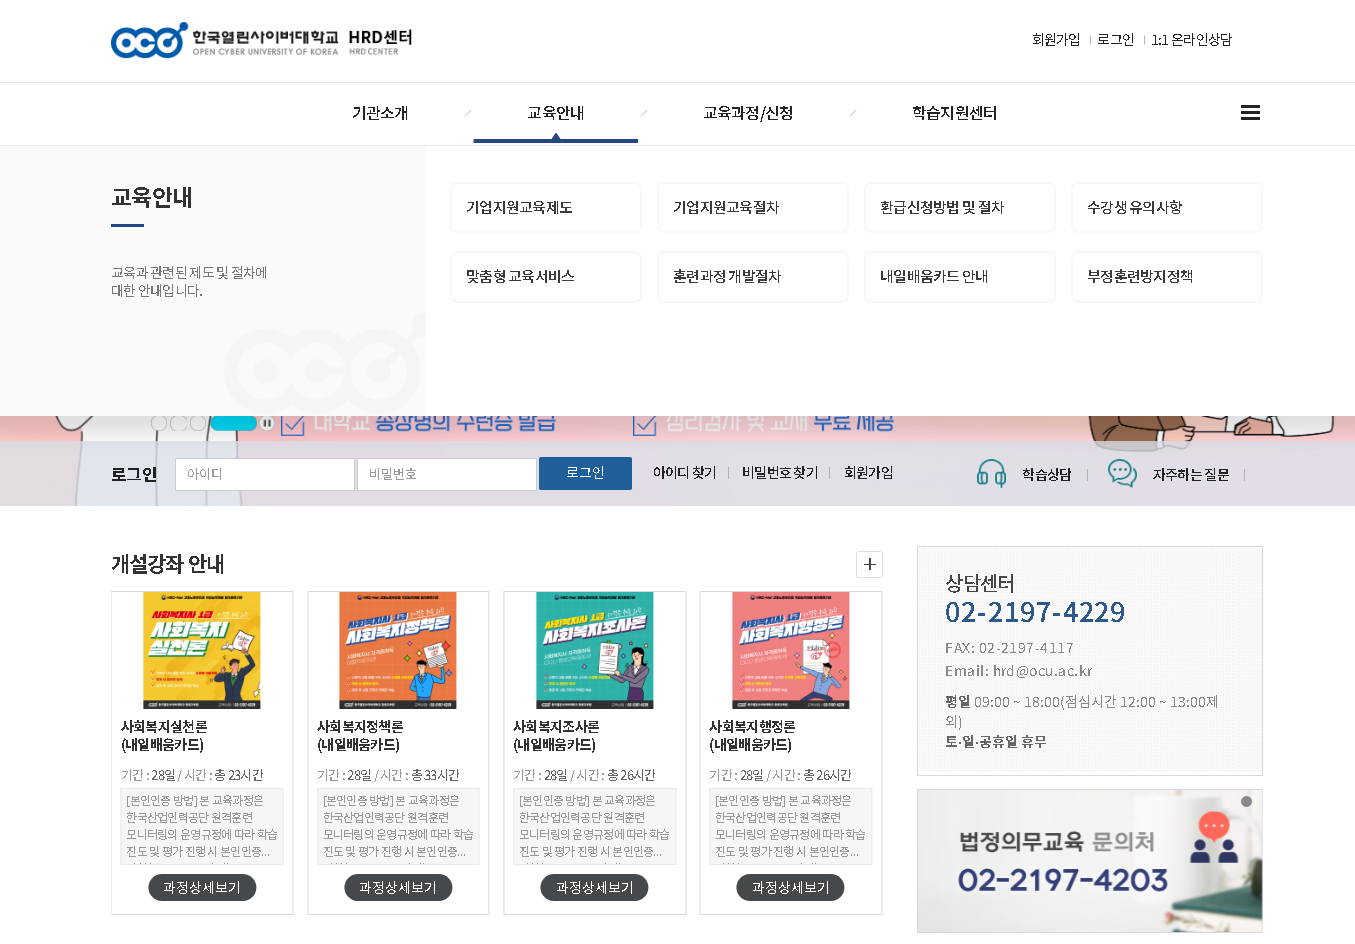Click the plus icon above the course list
The width and height of the screenshot is (1355, 944).
869,564
